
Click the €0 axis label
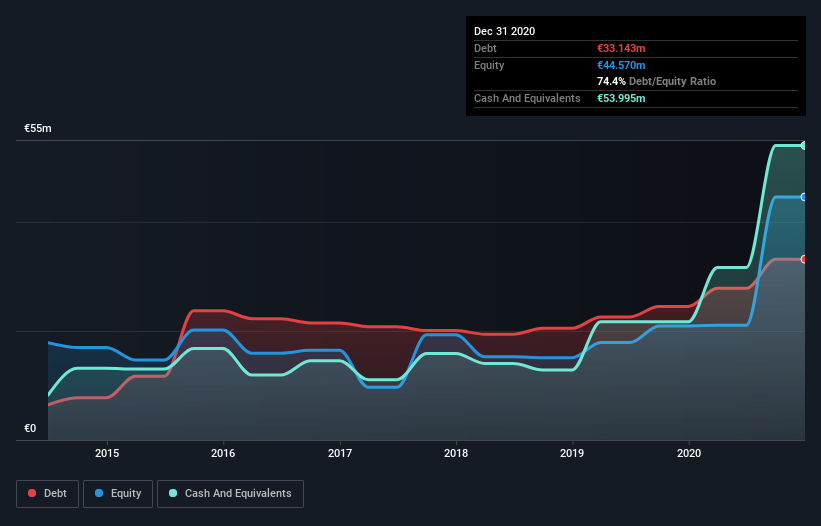click(30, 428)
